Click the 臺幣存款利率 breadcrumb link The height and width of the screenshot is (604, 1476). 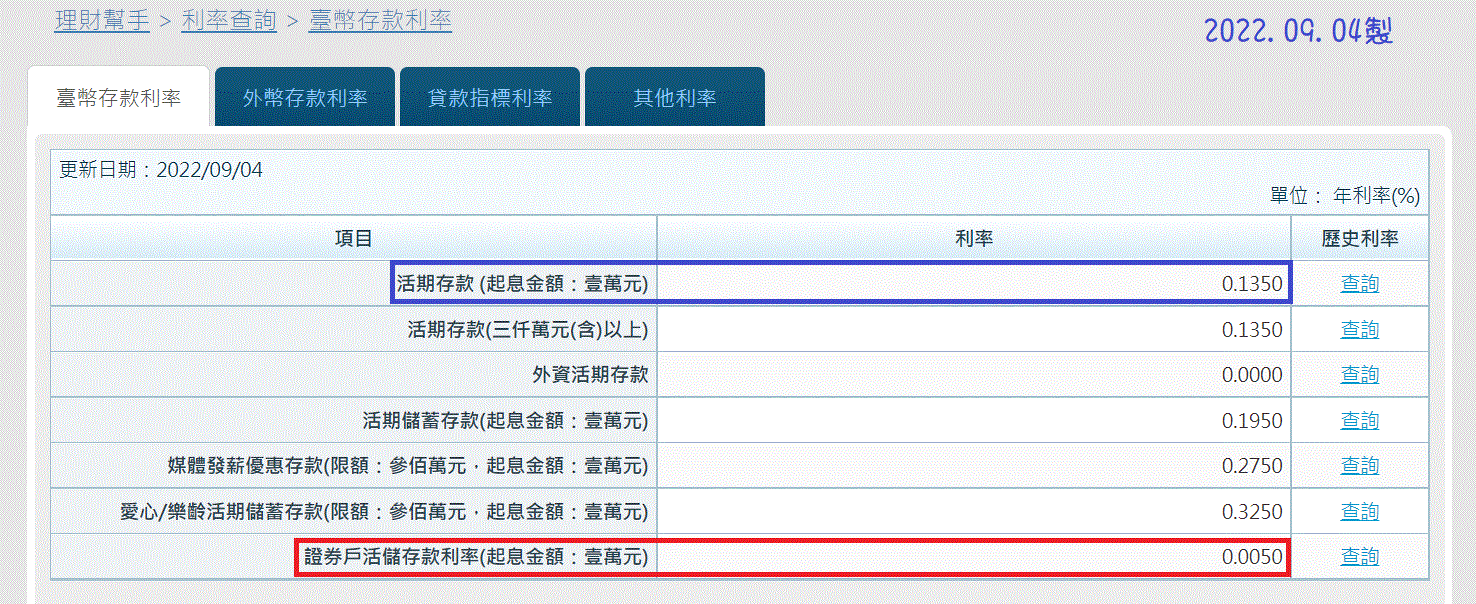(380, 20)
